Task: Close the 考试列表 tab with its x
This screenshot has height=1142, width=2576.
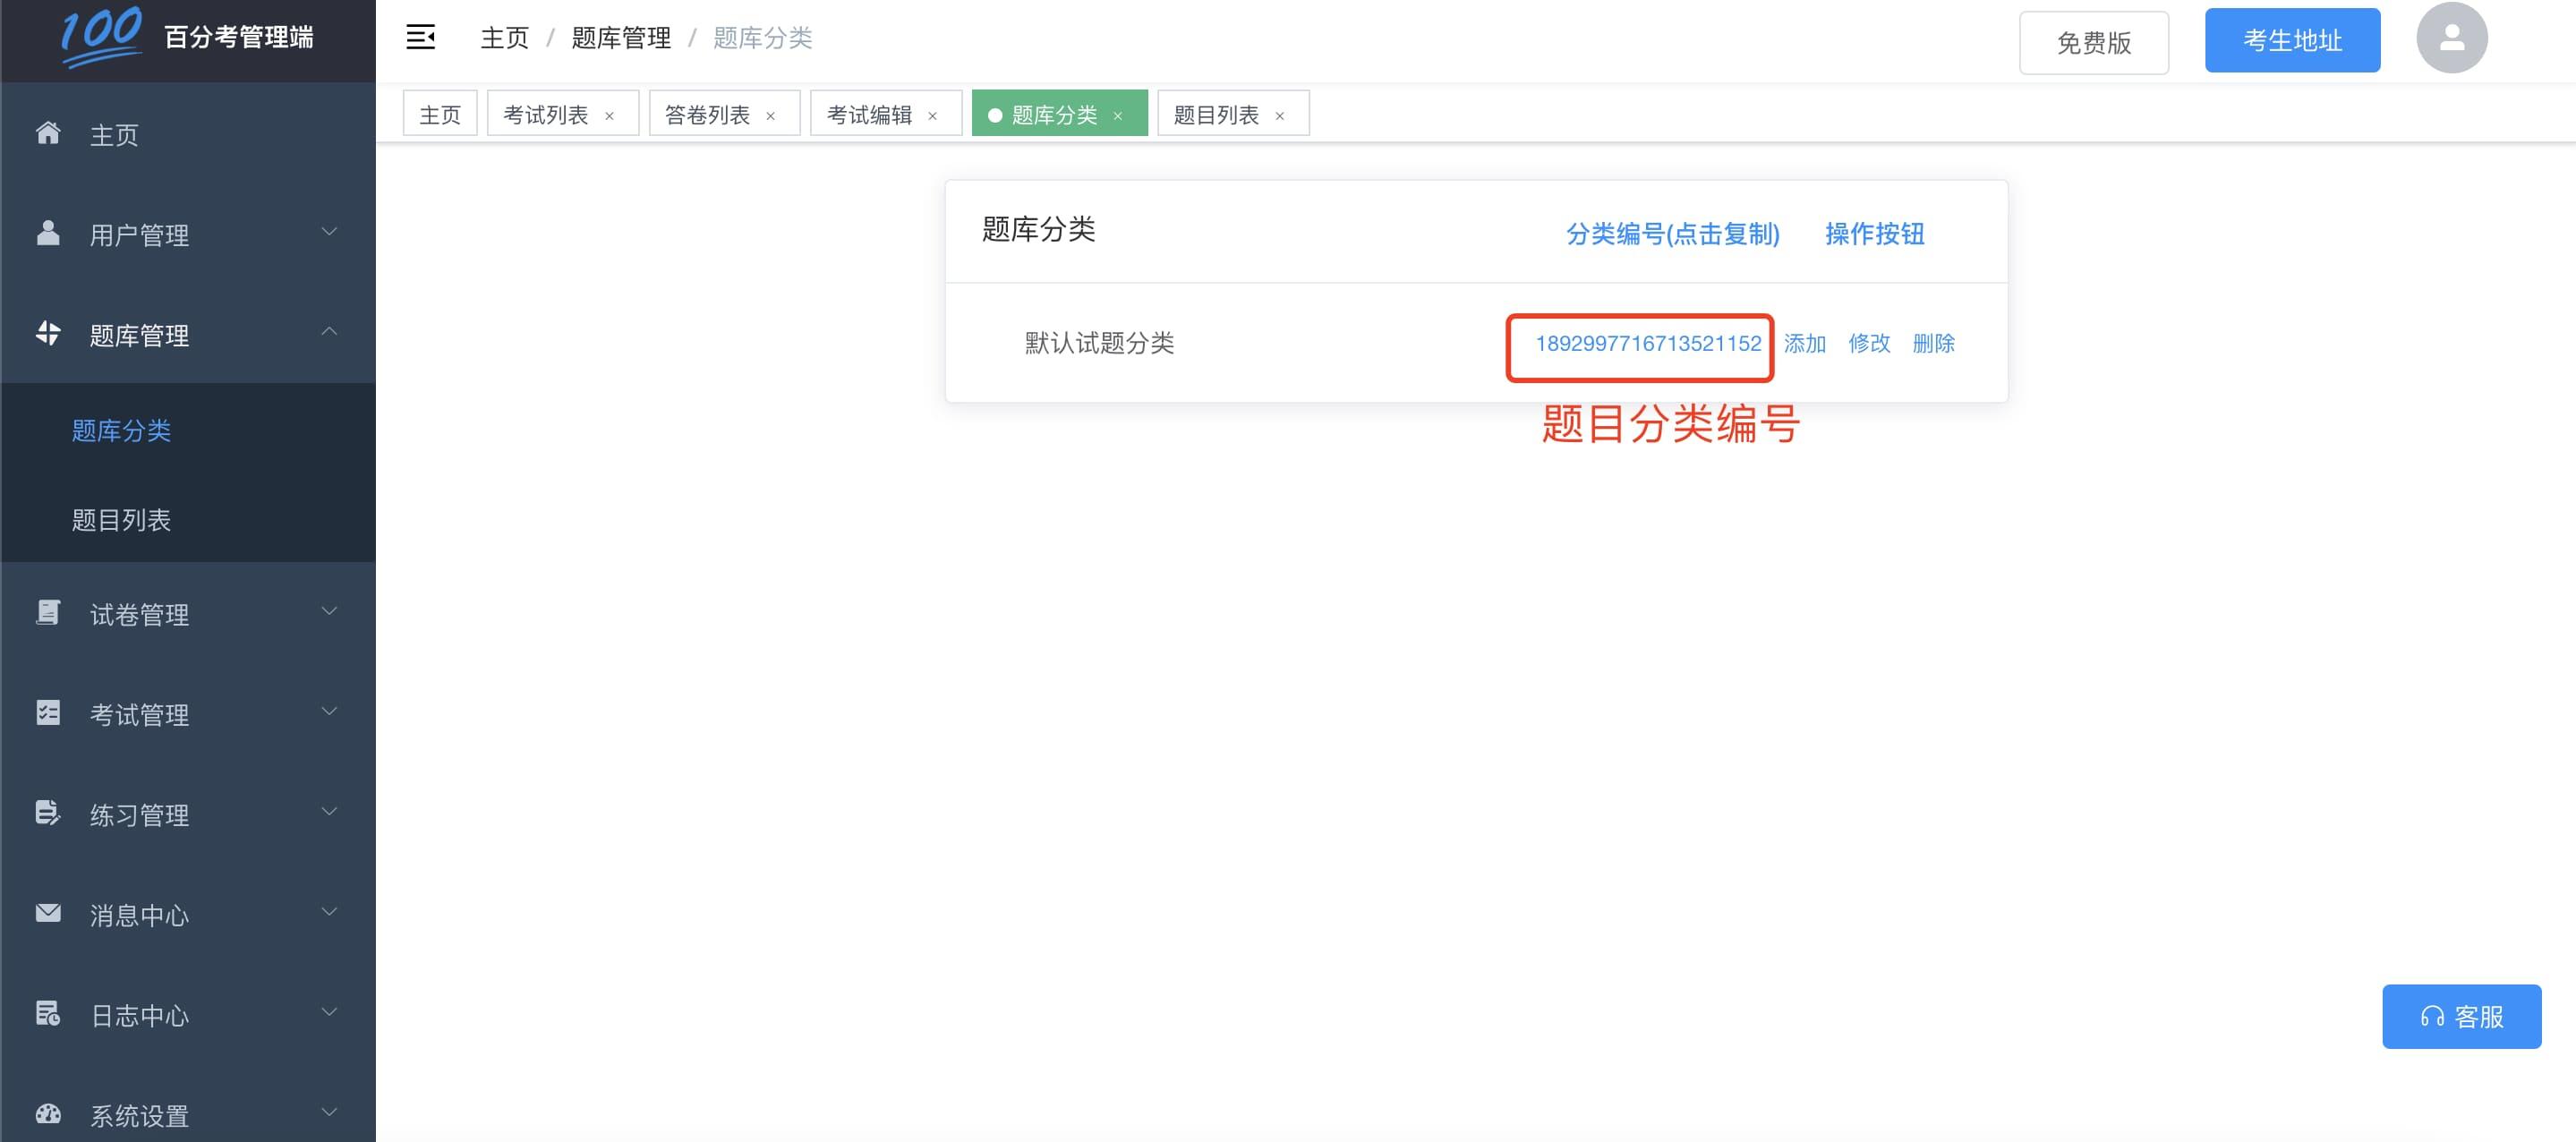Action: click(609, 116)
